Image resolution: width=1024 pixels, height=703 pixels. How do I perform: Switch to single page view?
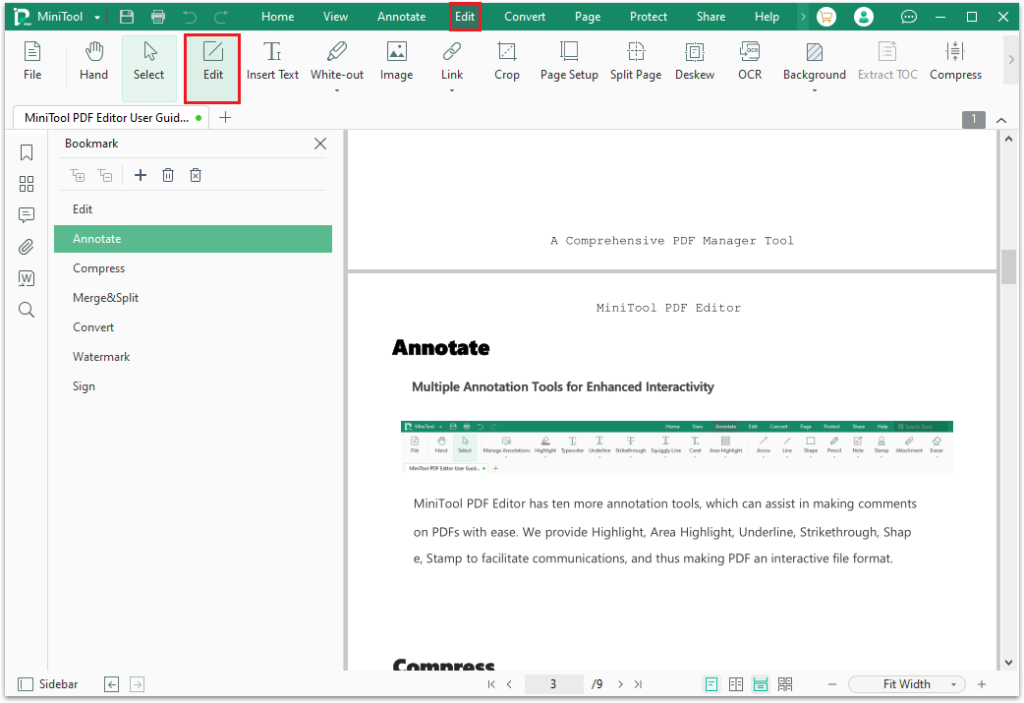tap(711, 684)
